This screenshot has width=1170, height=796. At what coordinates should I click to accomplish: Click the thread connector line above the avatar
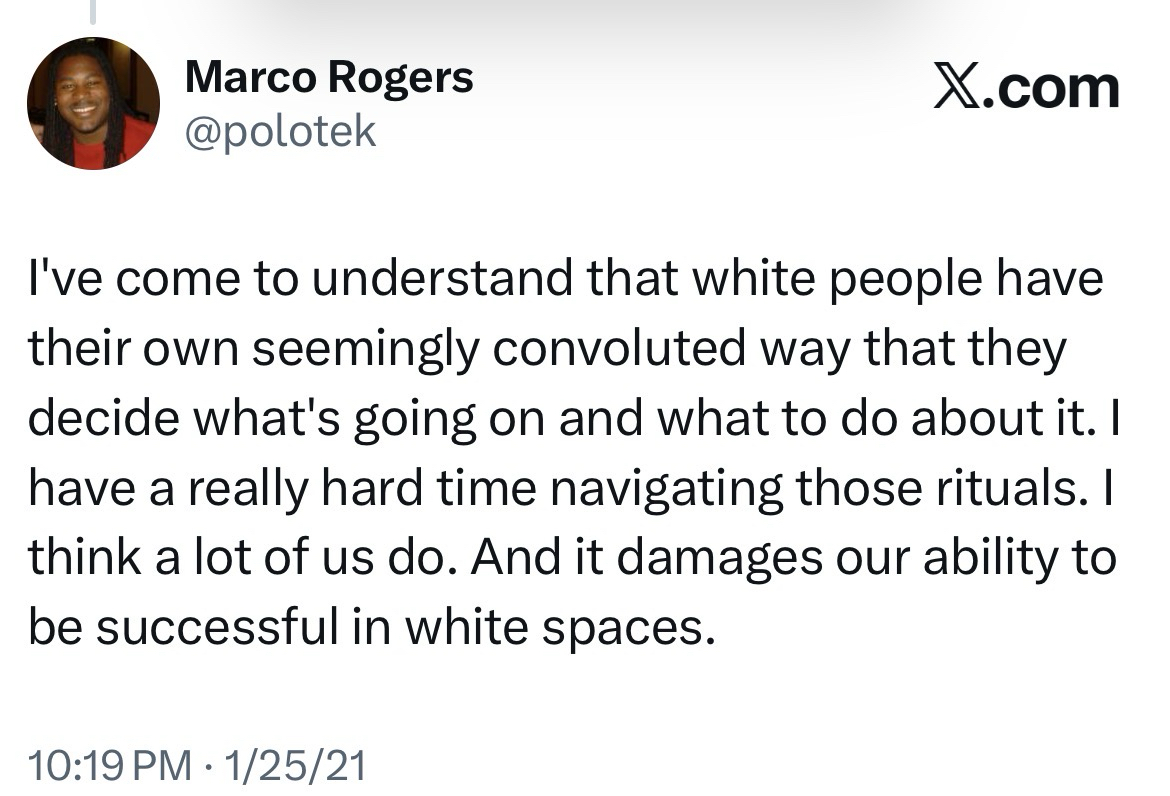coord(92,12)
